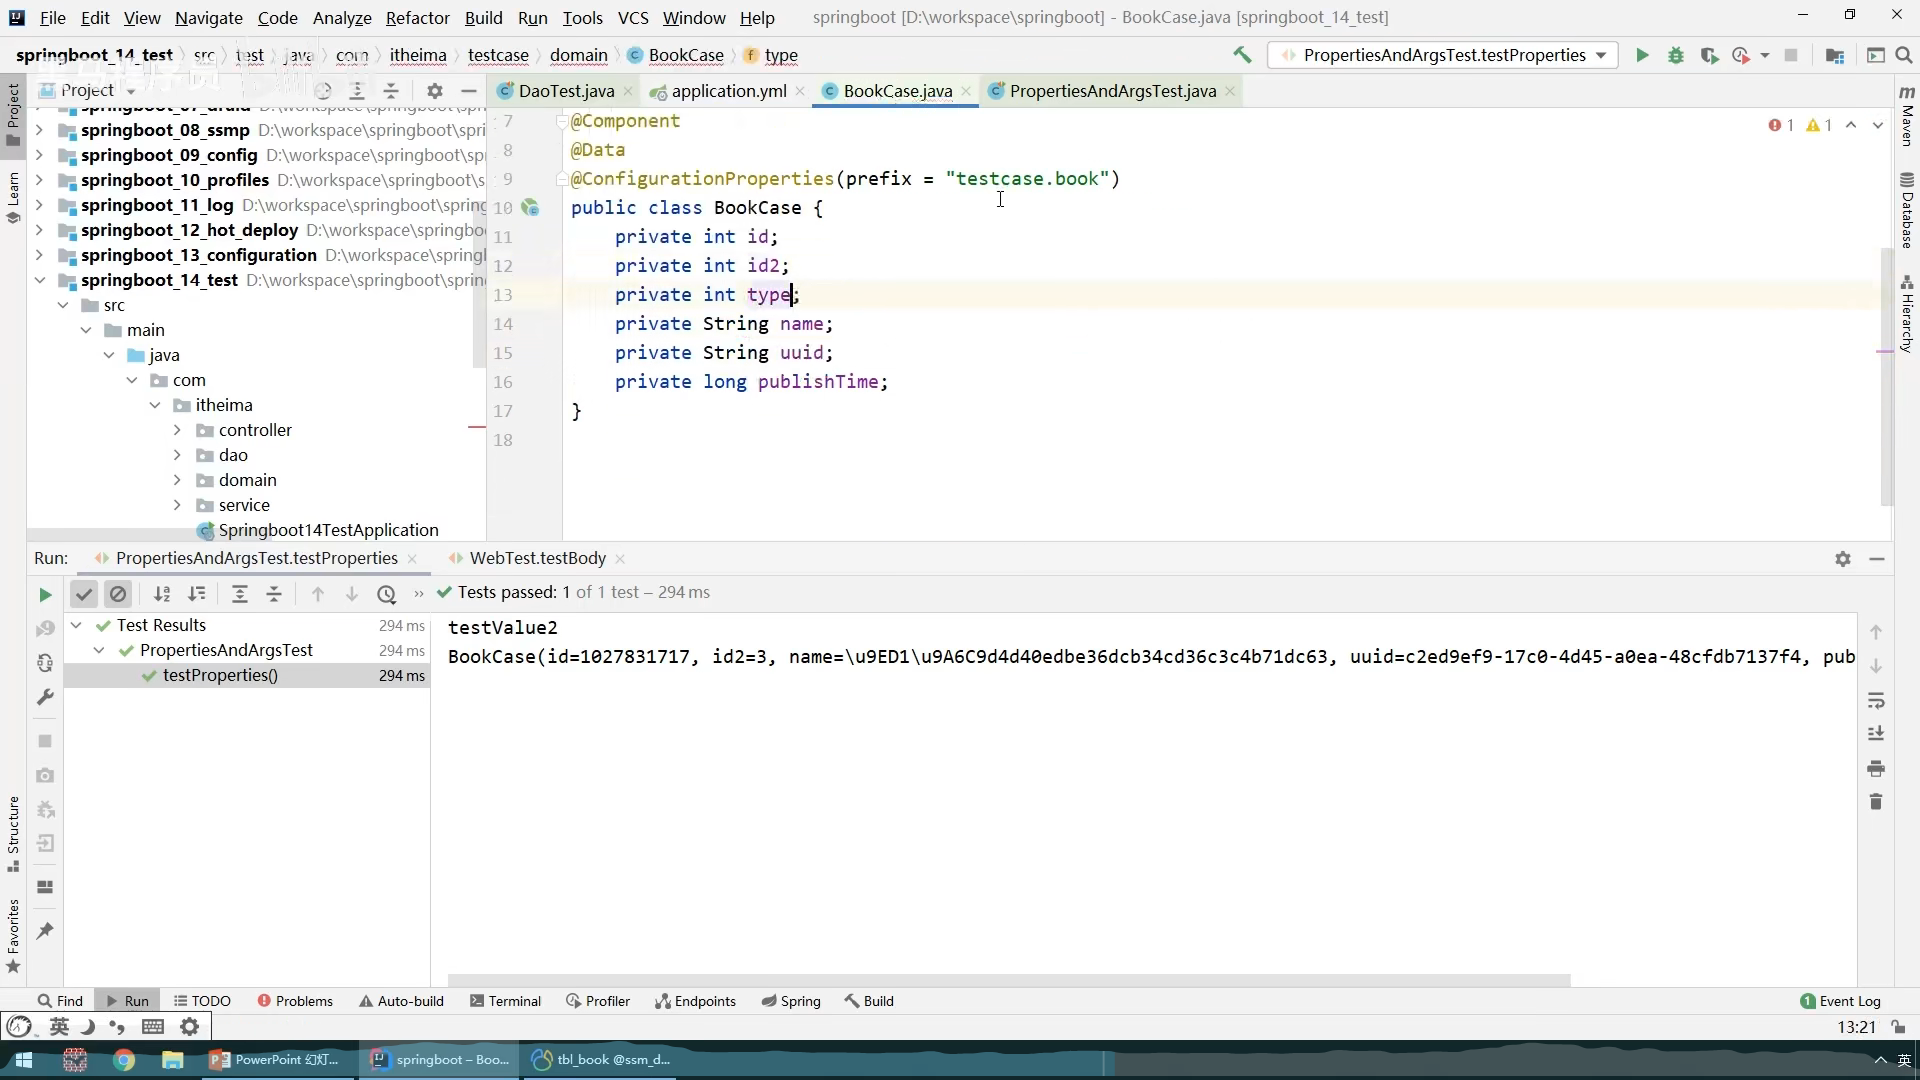1920x1080 pixels.
Task: Open the Terminal tool window button
Action: click(x=505, y=1001)
